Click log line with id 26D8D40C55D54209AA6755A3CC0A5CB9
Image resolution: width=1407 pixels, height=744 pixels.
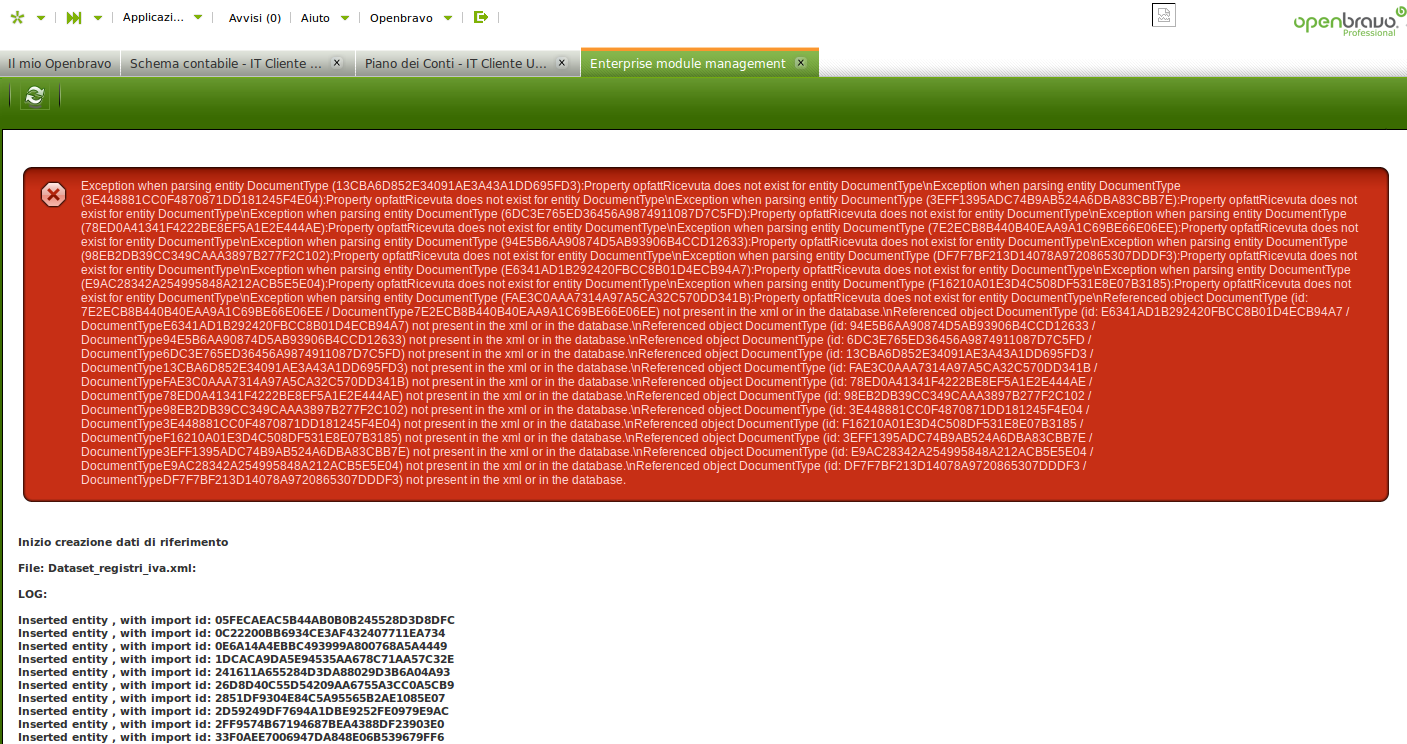tap(236, 685)
